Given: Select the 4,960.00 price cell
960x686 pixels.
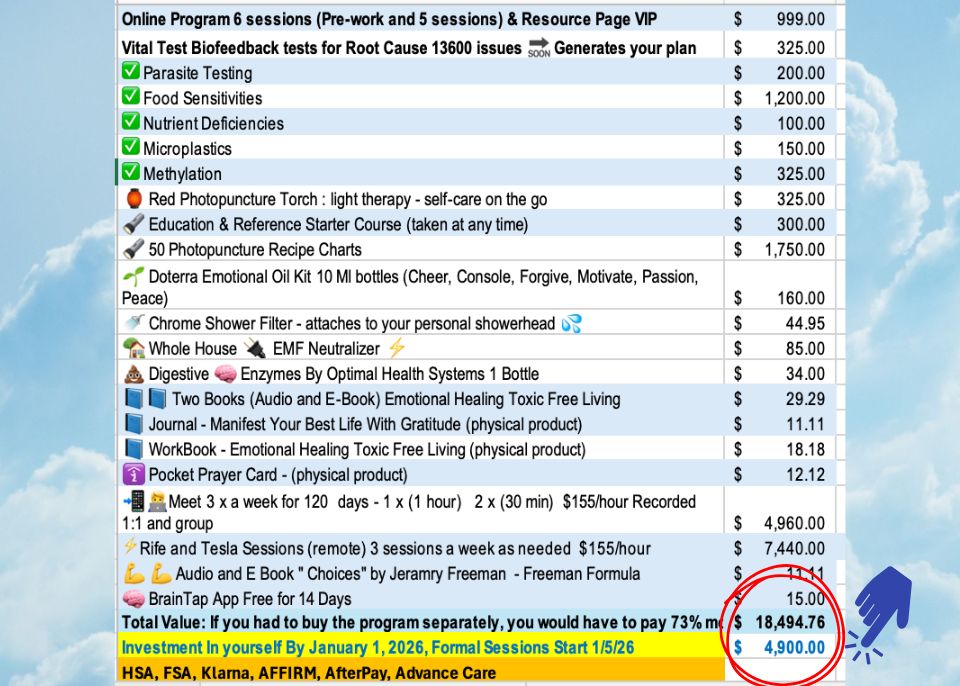Looking at the screenshot, I should [794, 523].
